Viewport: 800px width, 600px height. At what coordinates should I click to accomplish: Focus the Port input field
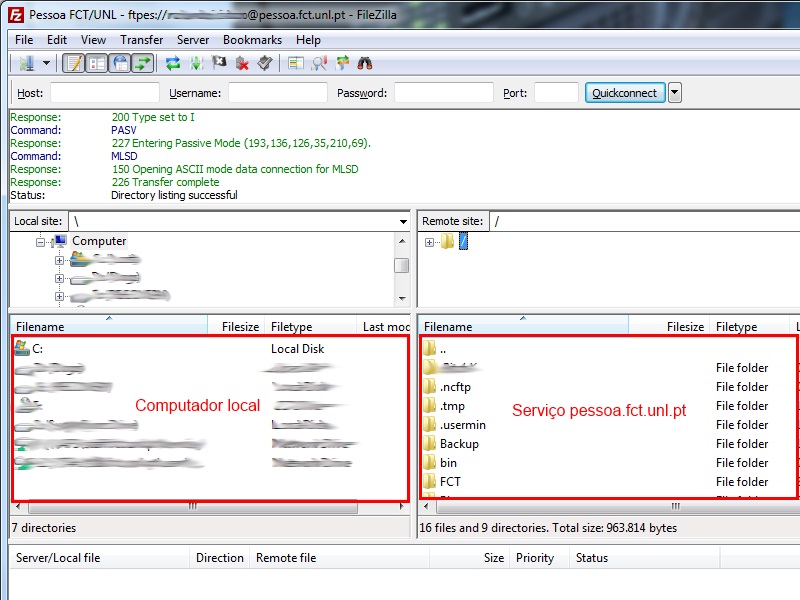pyautogui.click(x=556, y=93)
